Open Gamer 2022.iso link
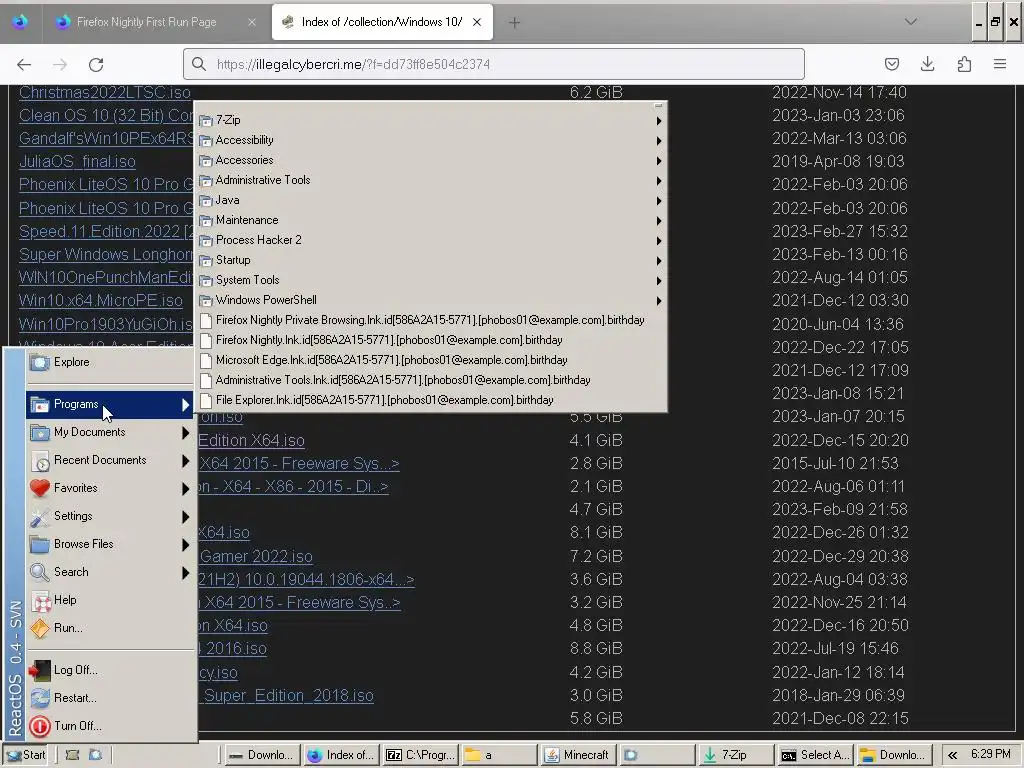Screen dimensions: 1024x768 point(256,556)
